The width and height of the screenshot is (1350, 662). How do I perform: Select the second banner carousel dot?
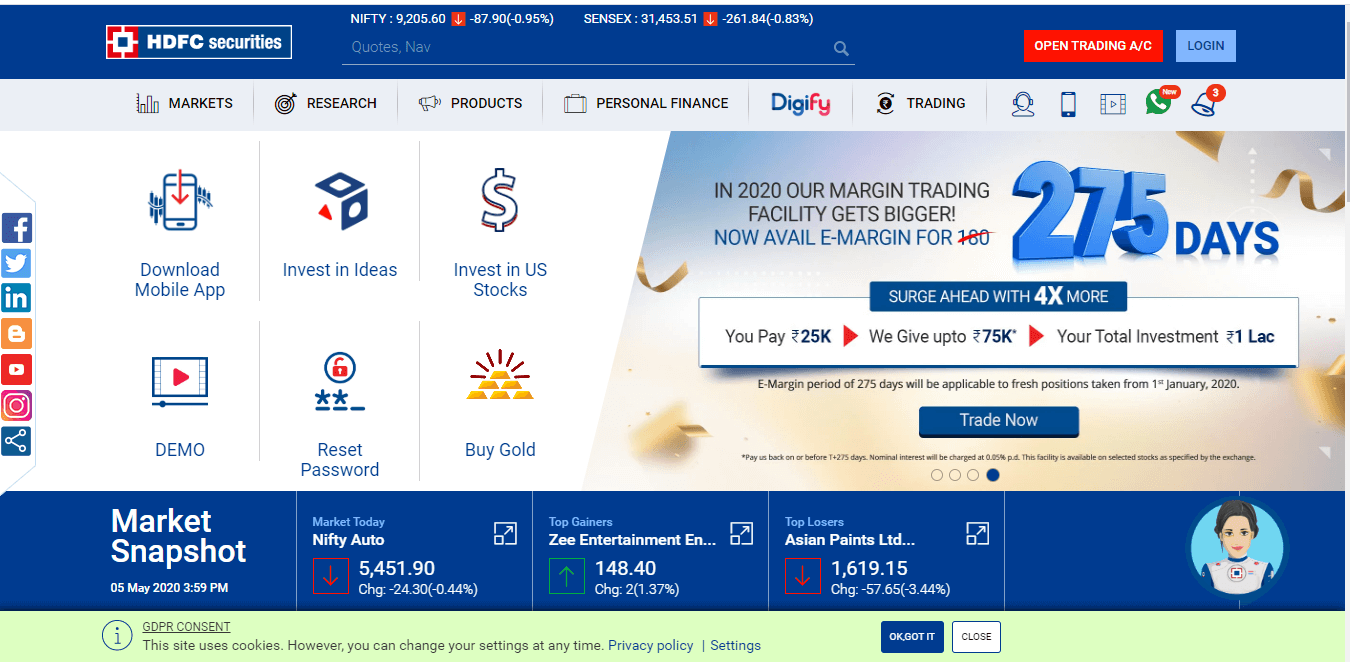pos(955,475)
